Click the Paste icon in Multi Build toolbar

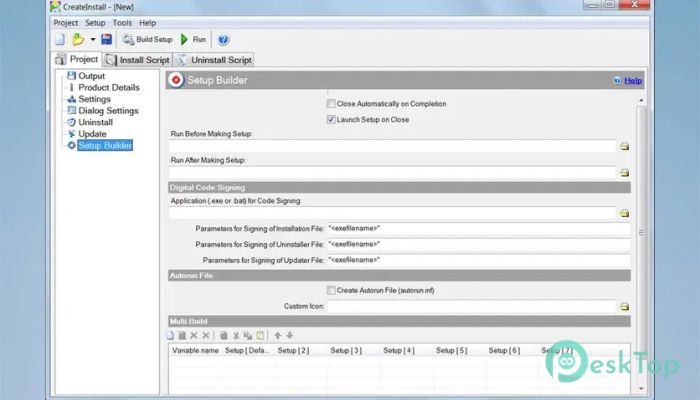coord(260,335)
